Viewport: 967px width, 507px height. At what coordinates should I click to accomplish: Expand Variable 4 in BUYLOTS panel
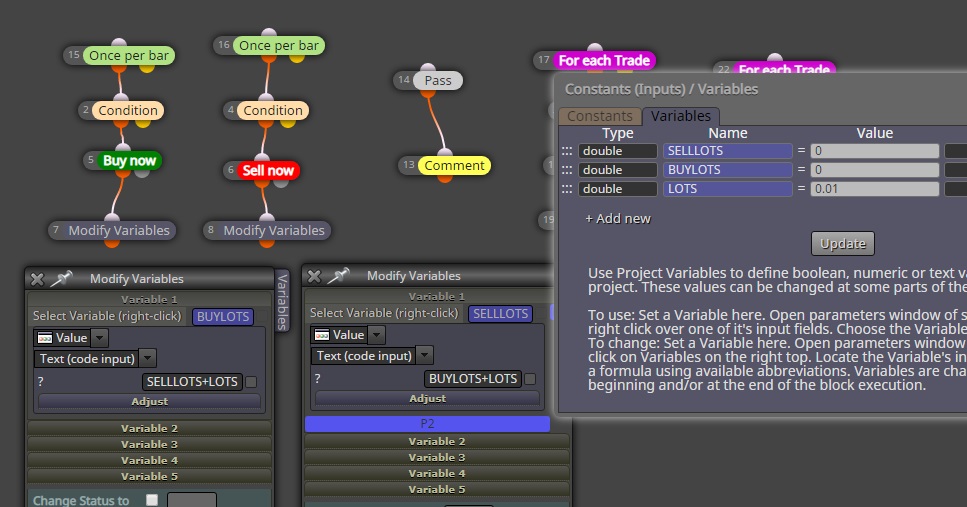[x=149, y=460]
